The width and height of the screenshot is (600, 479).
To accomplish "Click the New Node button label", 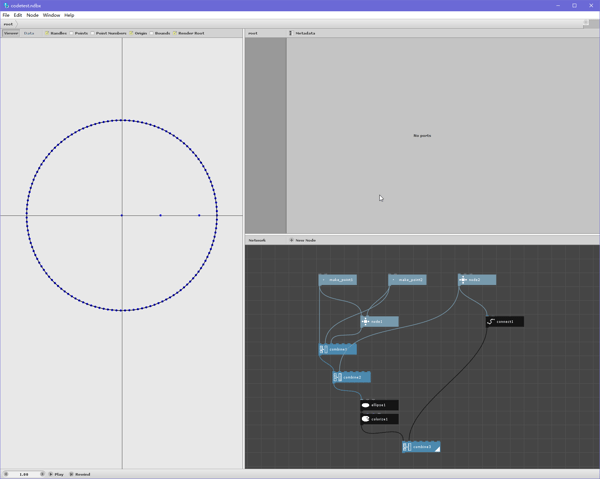I will click(x=305, y=240).
